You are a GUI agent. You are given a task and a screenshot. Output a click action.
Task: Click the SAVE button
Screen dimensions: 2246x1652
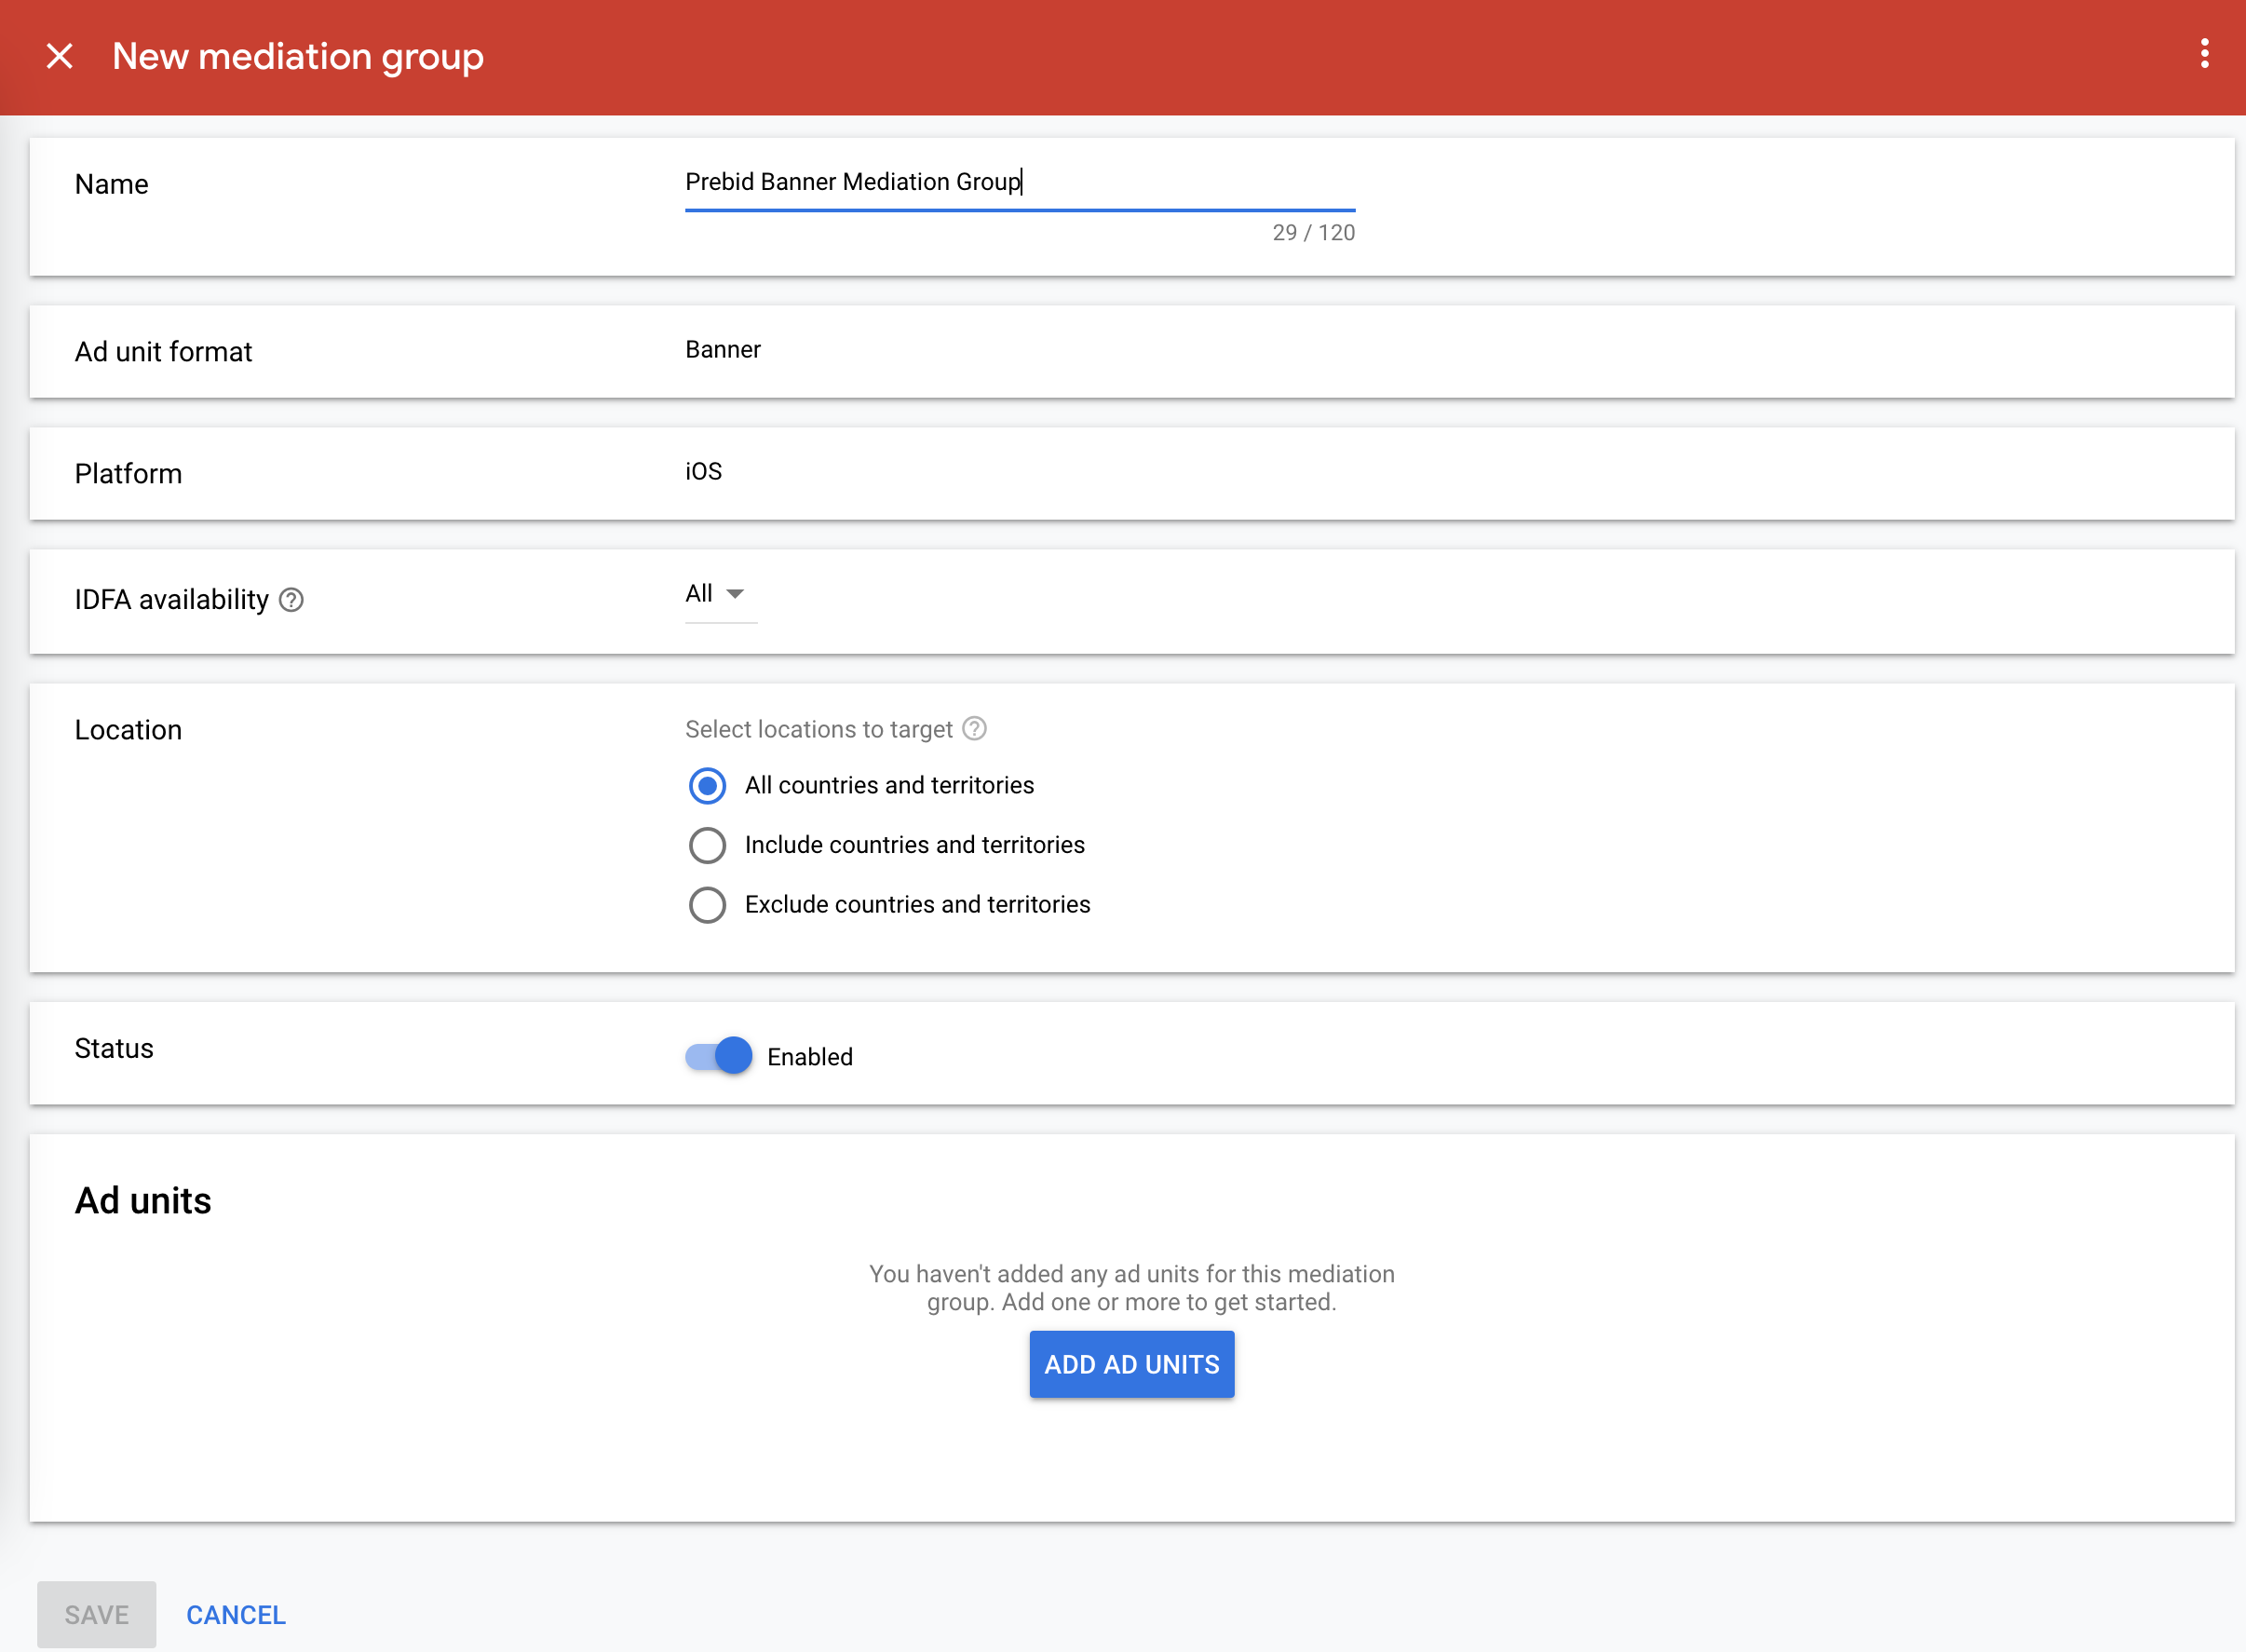coord(96,1613)
